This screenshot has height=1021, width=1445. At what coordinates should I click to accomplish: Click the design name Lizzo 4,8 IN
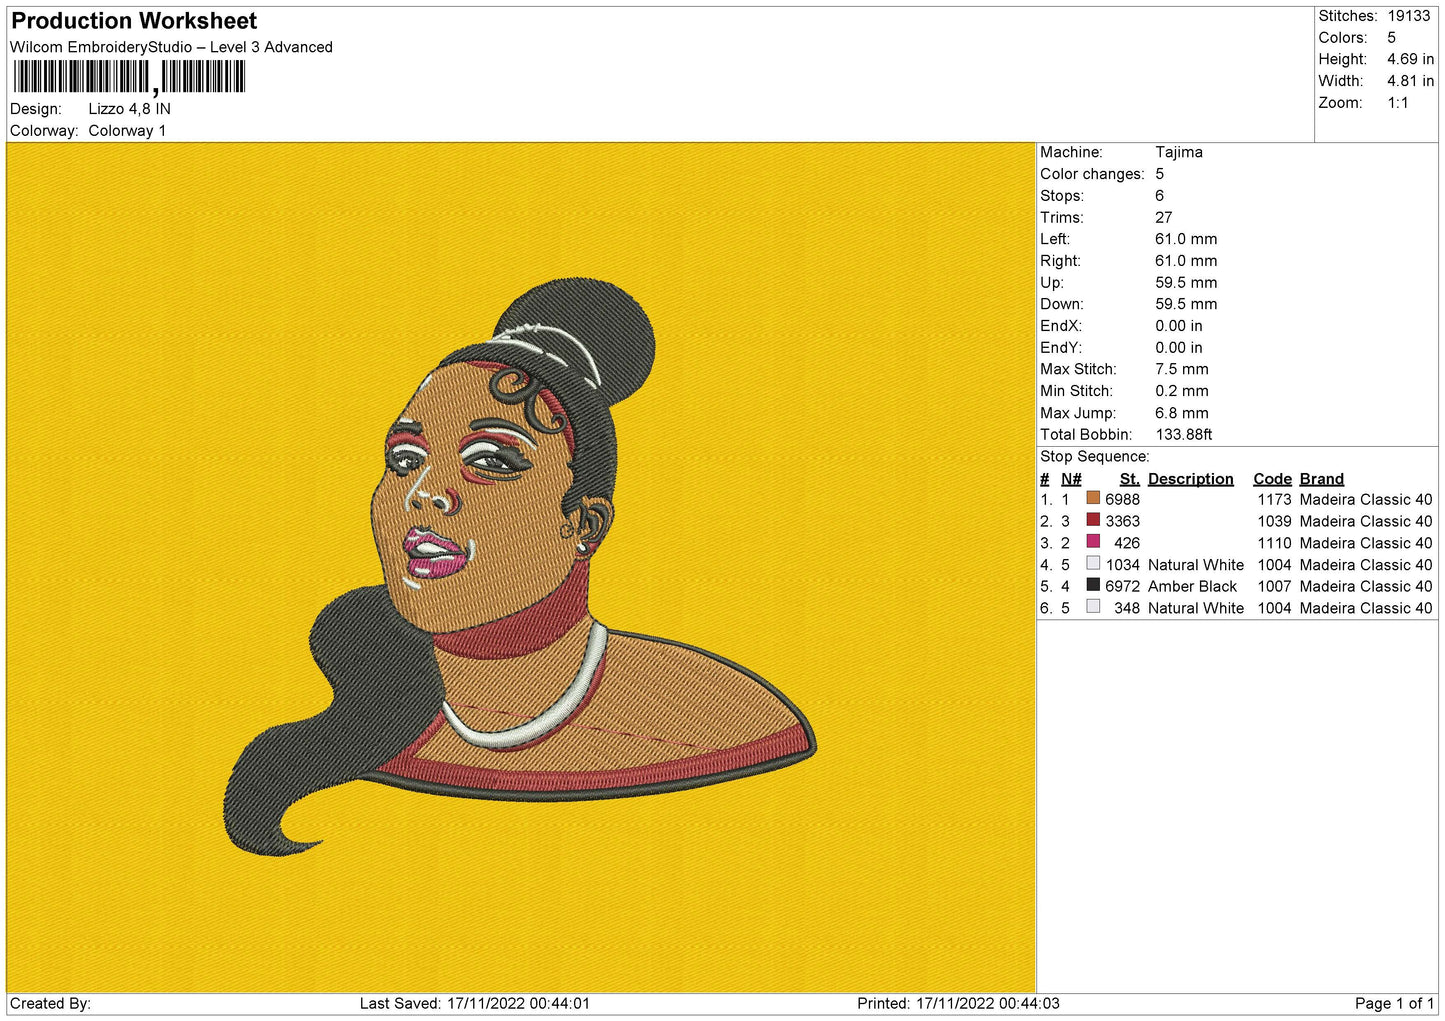click(x=129, y=109)
